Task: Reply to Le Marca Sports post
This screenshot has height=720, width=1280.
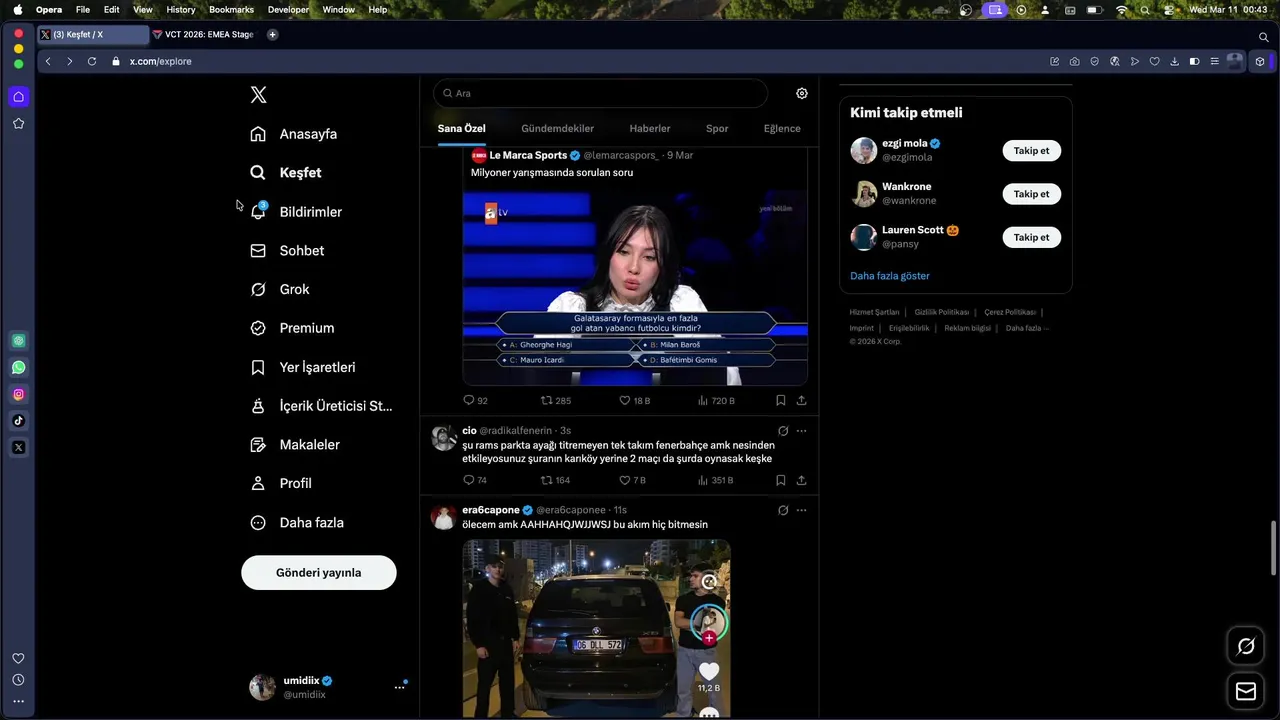Action: [x=475, y=400]
